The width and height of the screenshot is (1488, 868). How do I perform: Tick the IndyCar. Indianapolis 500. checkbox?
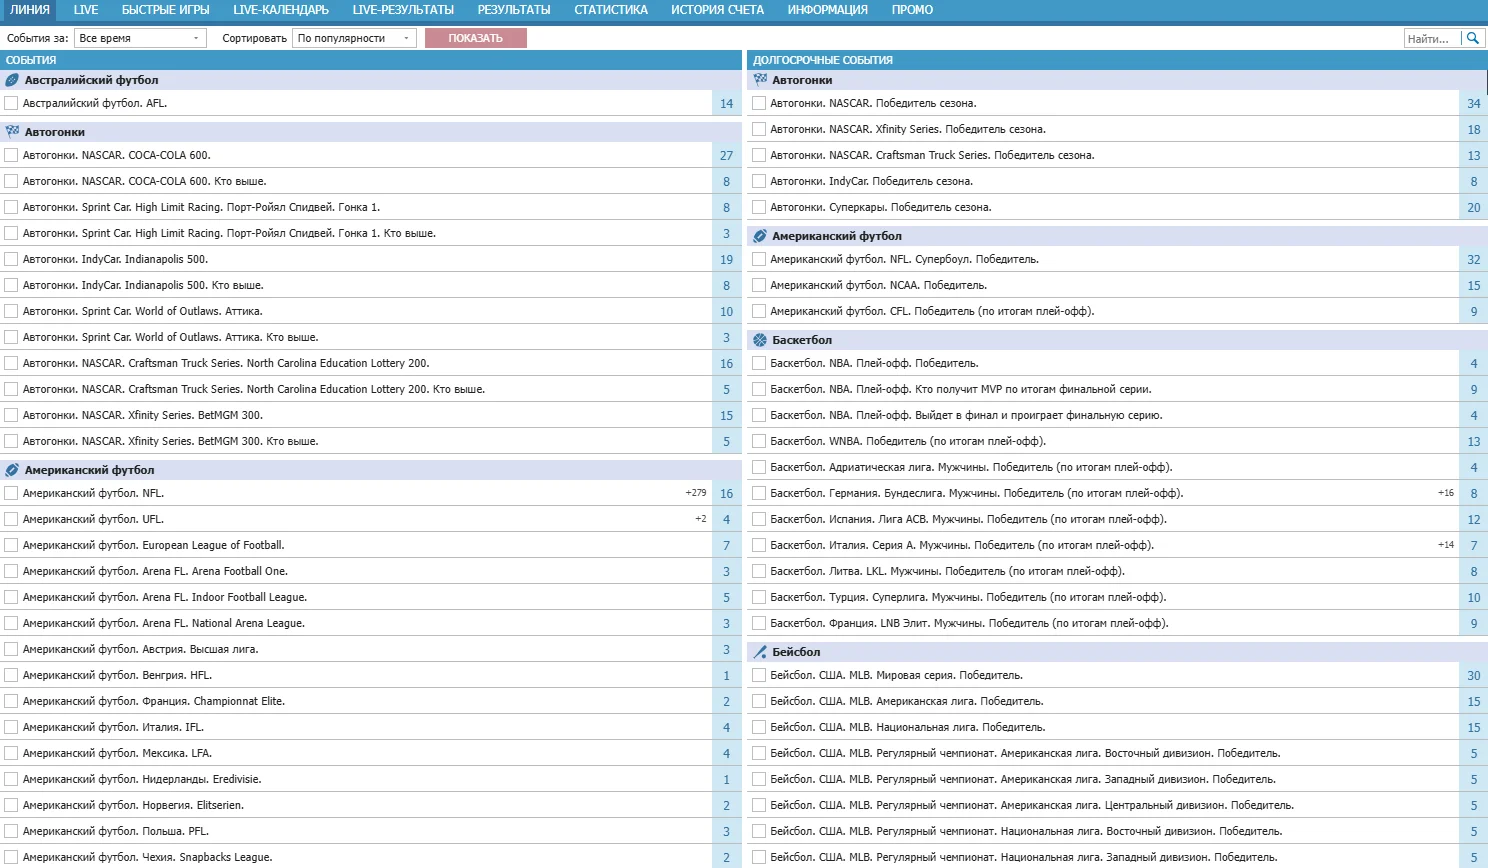(11, 259)
